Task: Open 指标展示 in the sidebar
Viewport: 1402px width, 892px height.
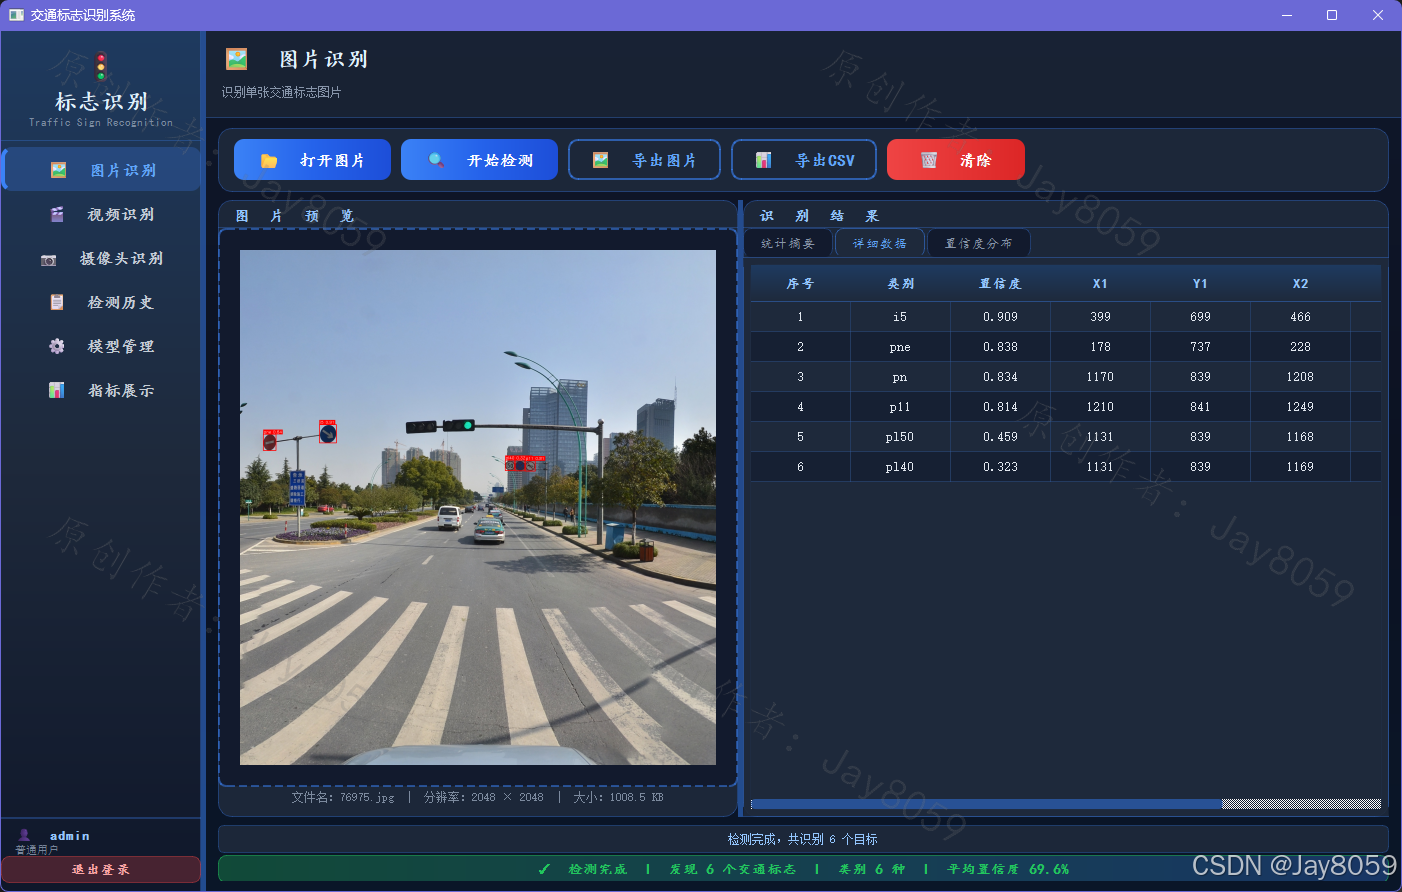Action: [102, 390]
